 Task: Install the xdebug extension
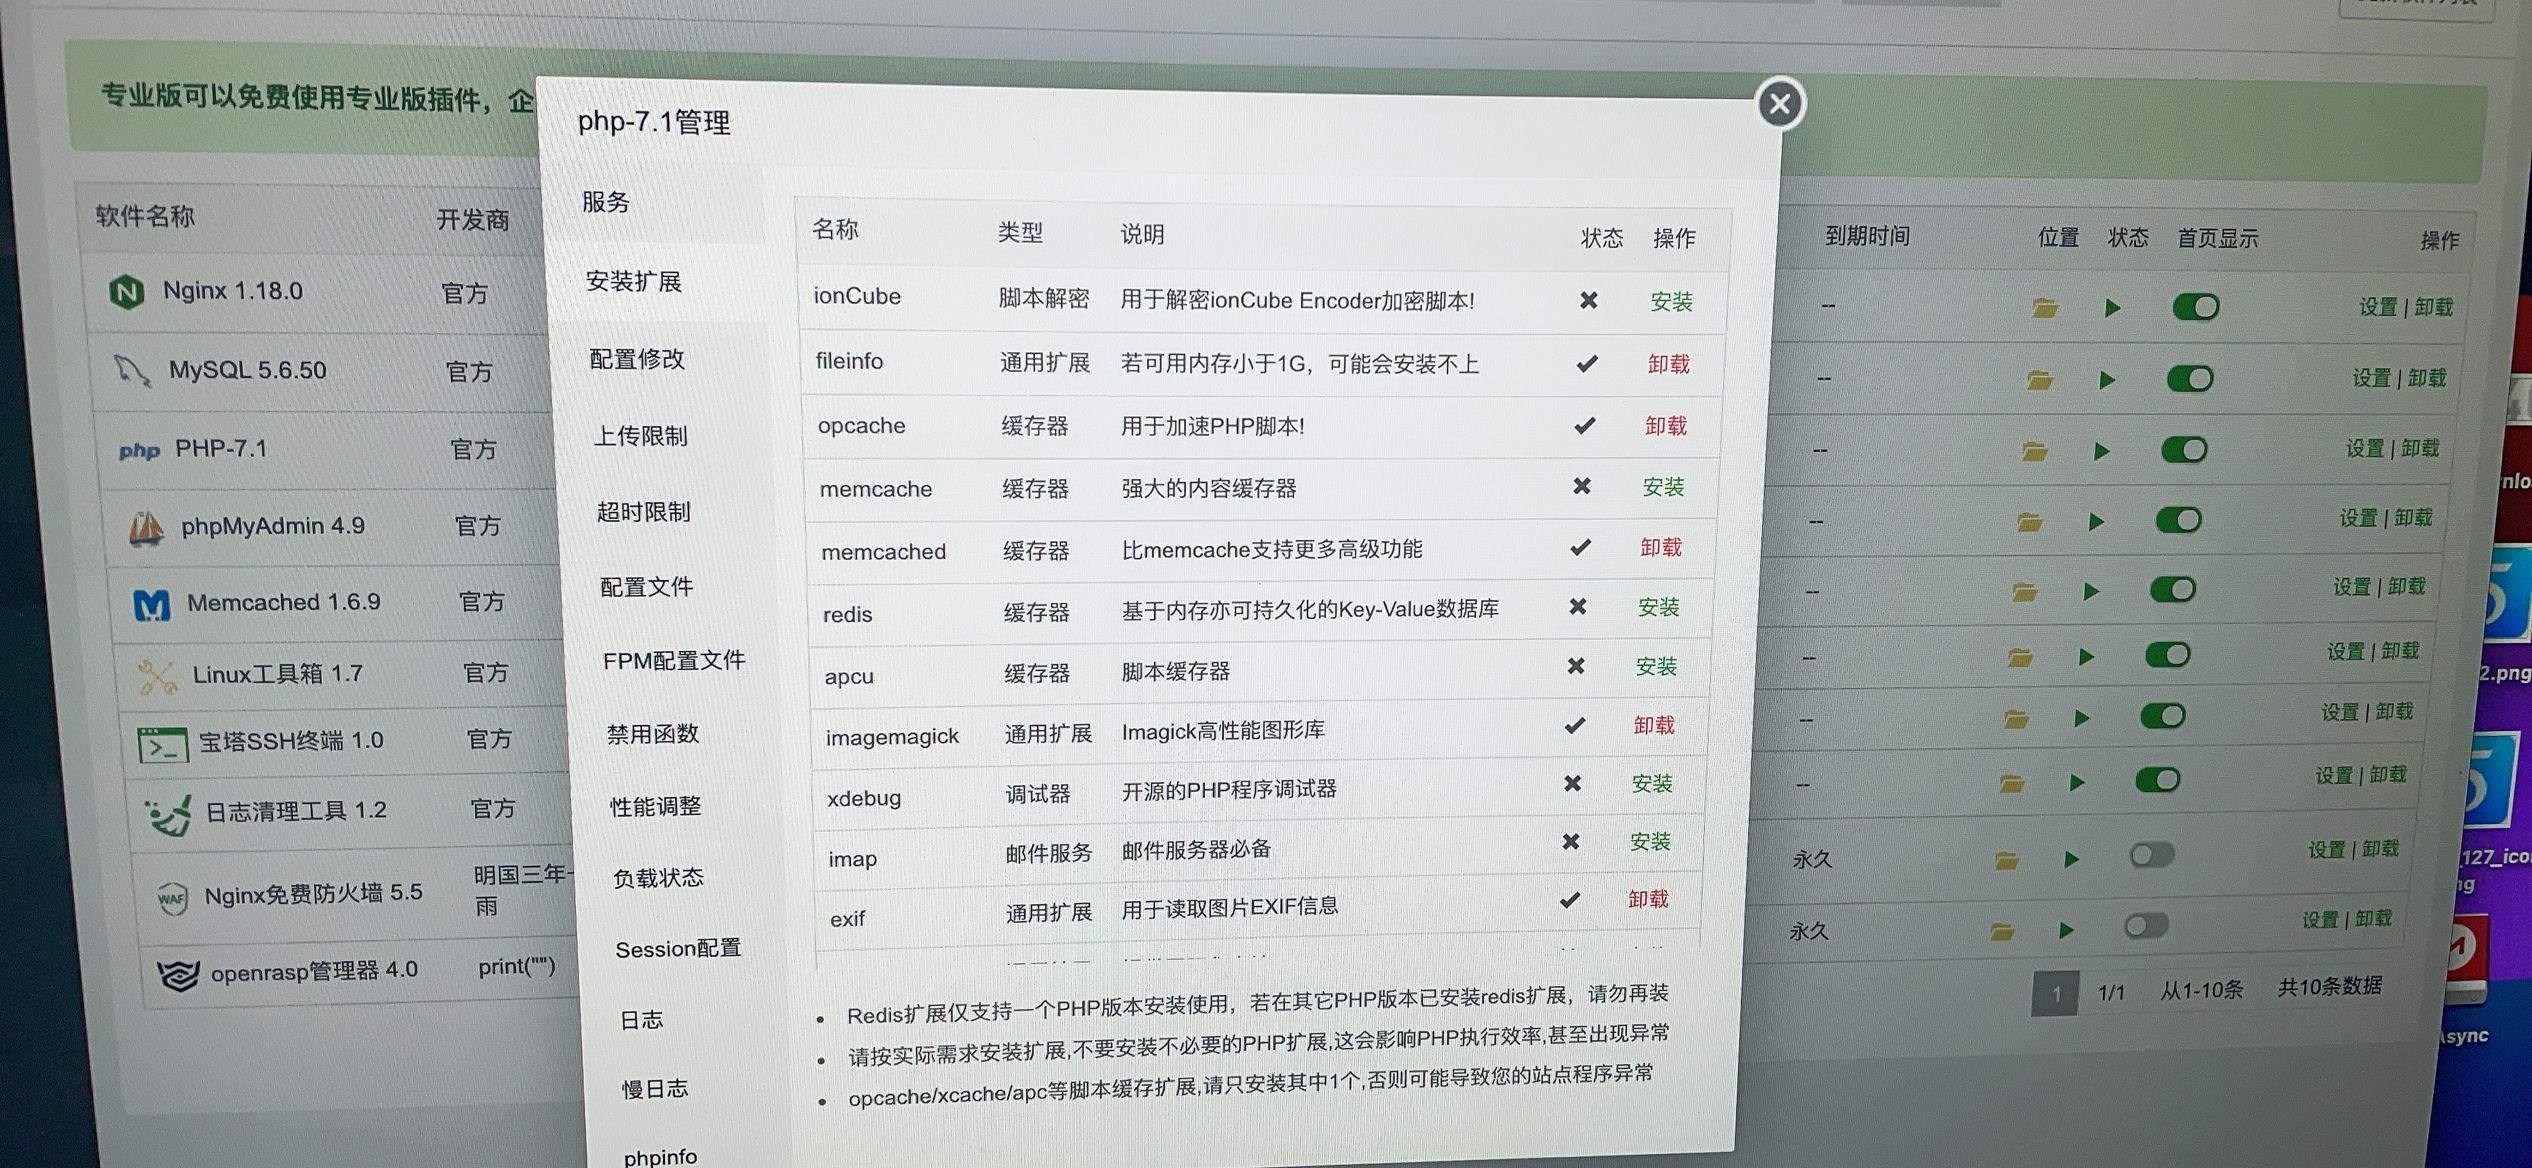point(1652,783)
